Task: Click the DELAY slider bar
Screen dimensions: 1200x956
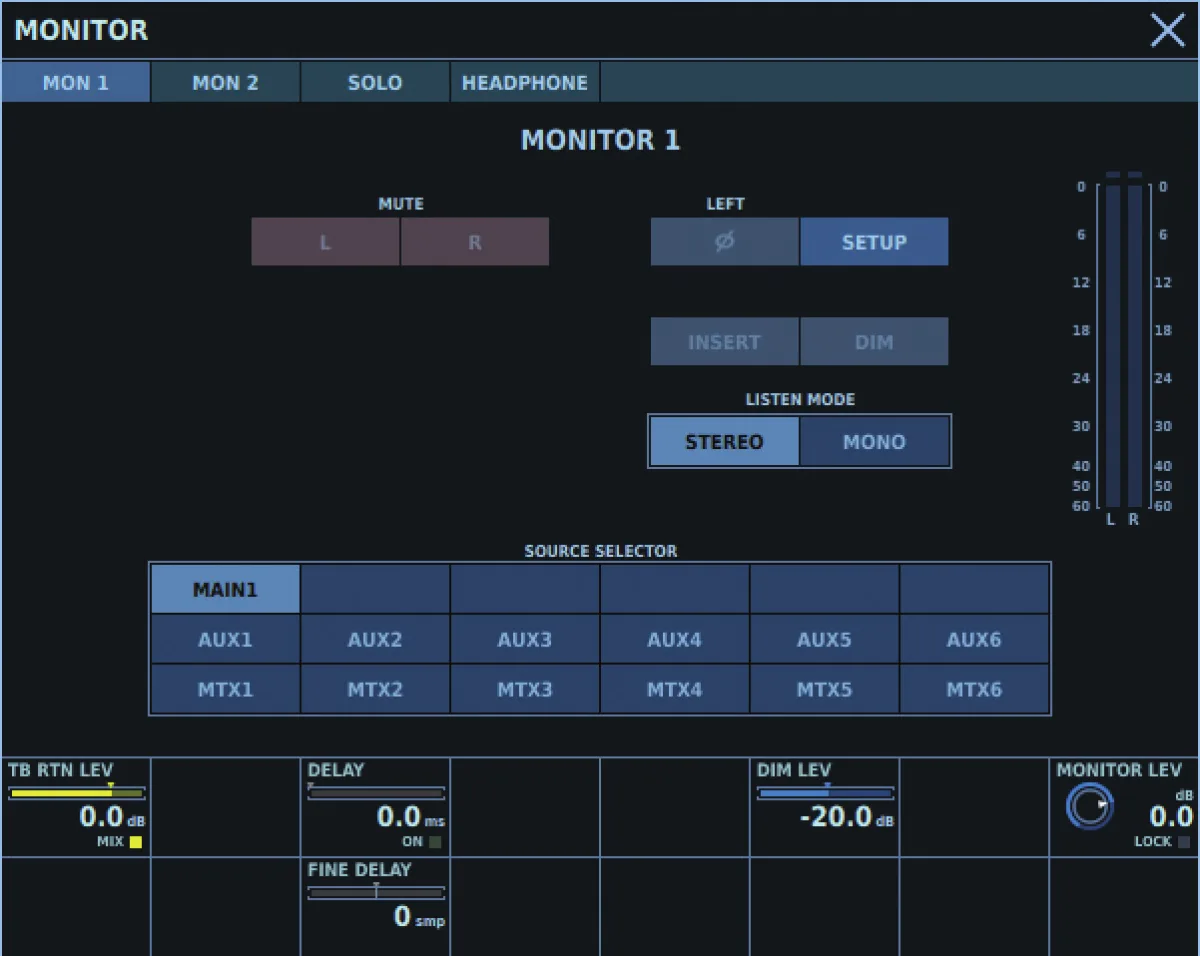Action: click(x=376, y=793)
